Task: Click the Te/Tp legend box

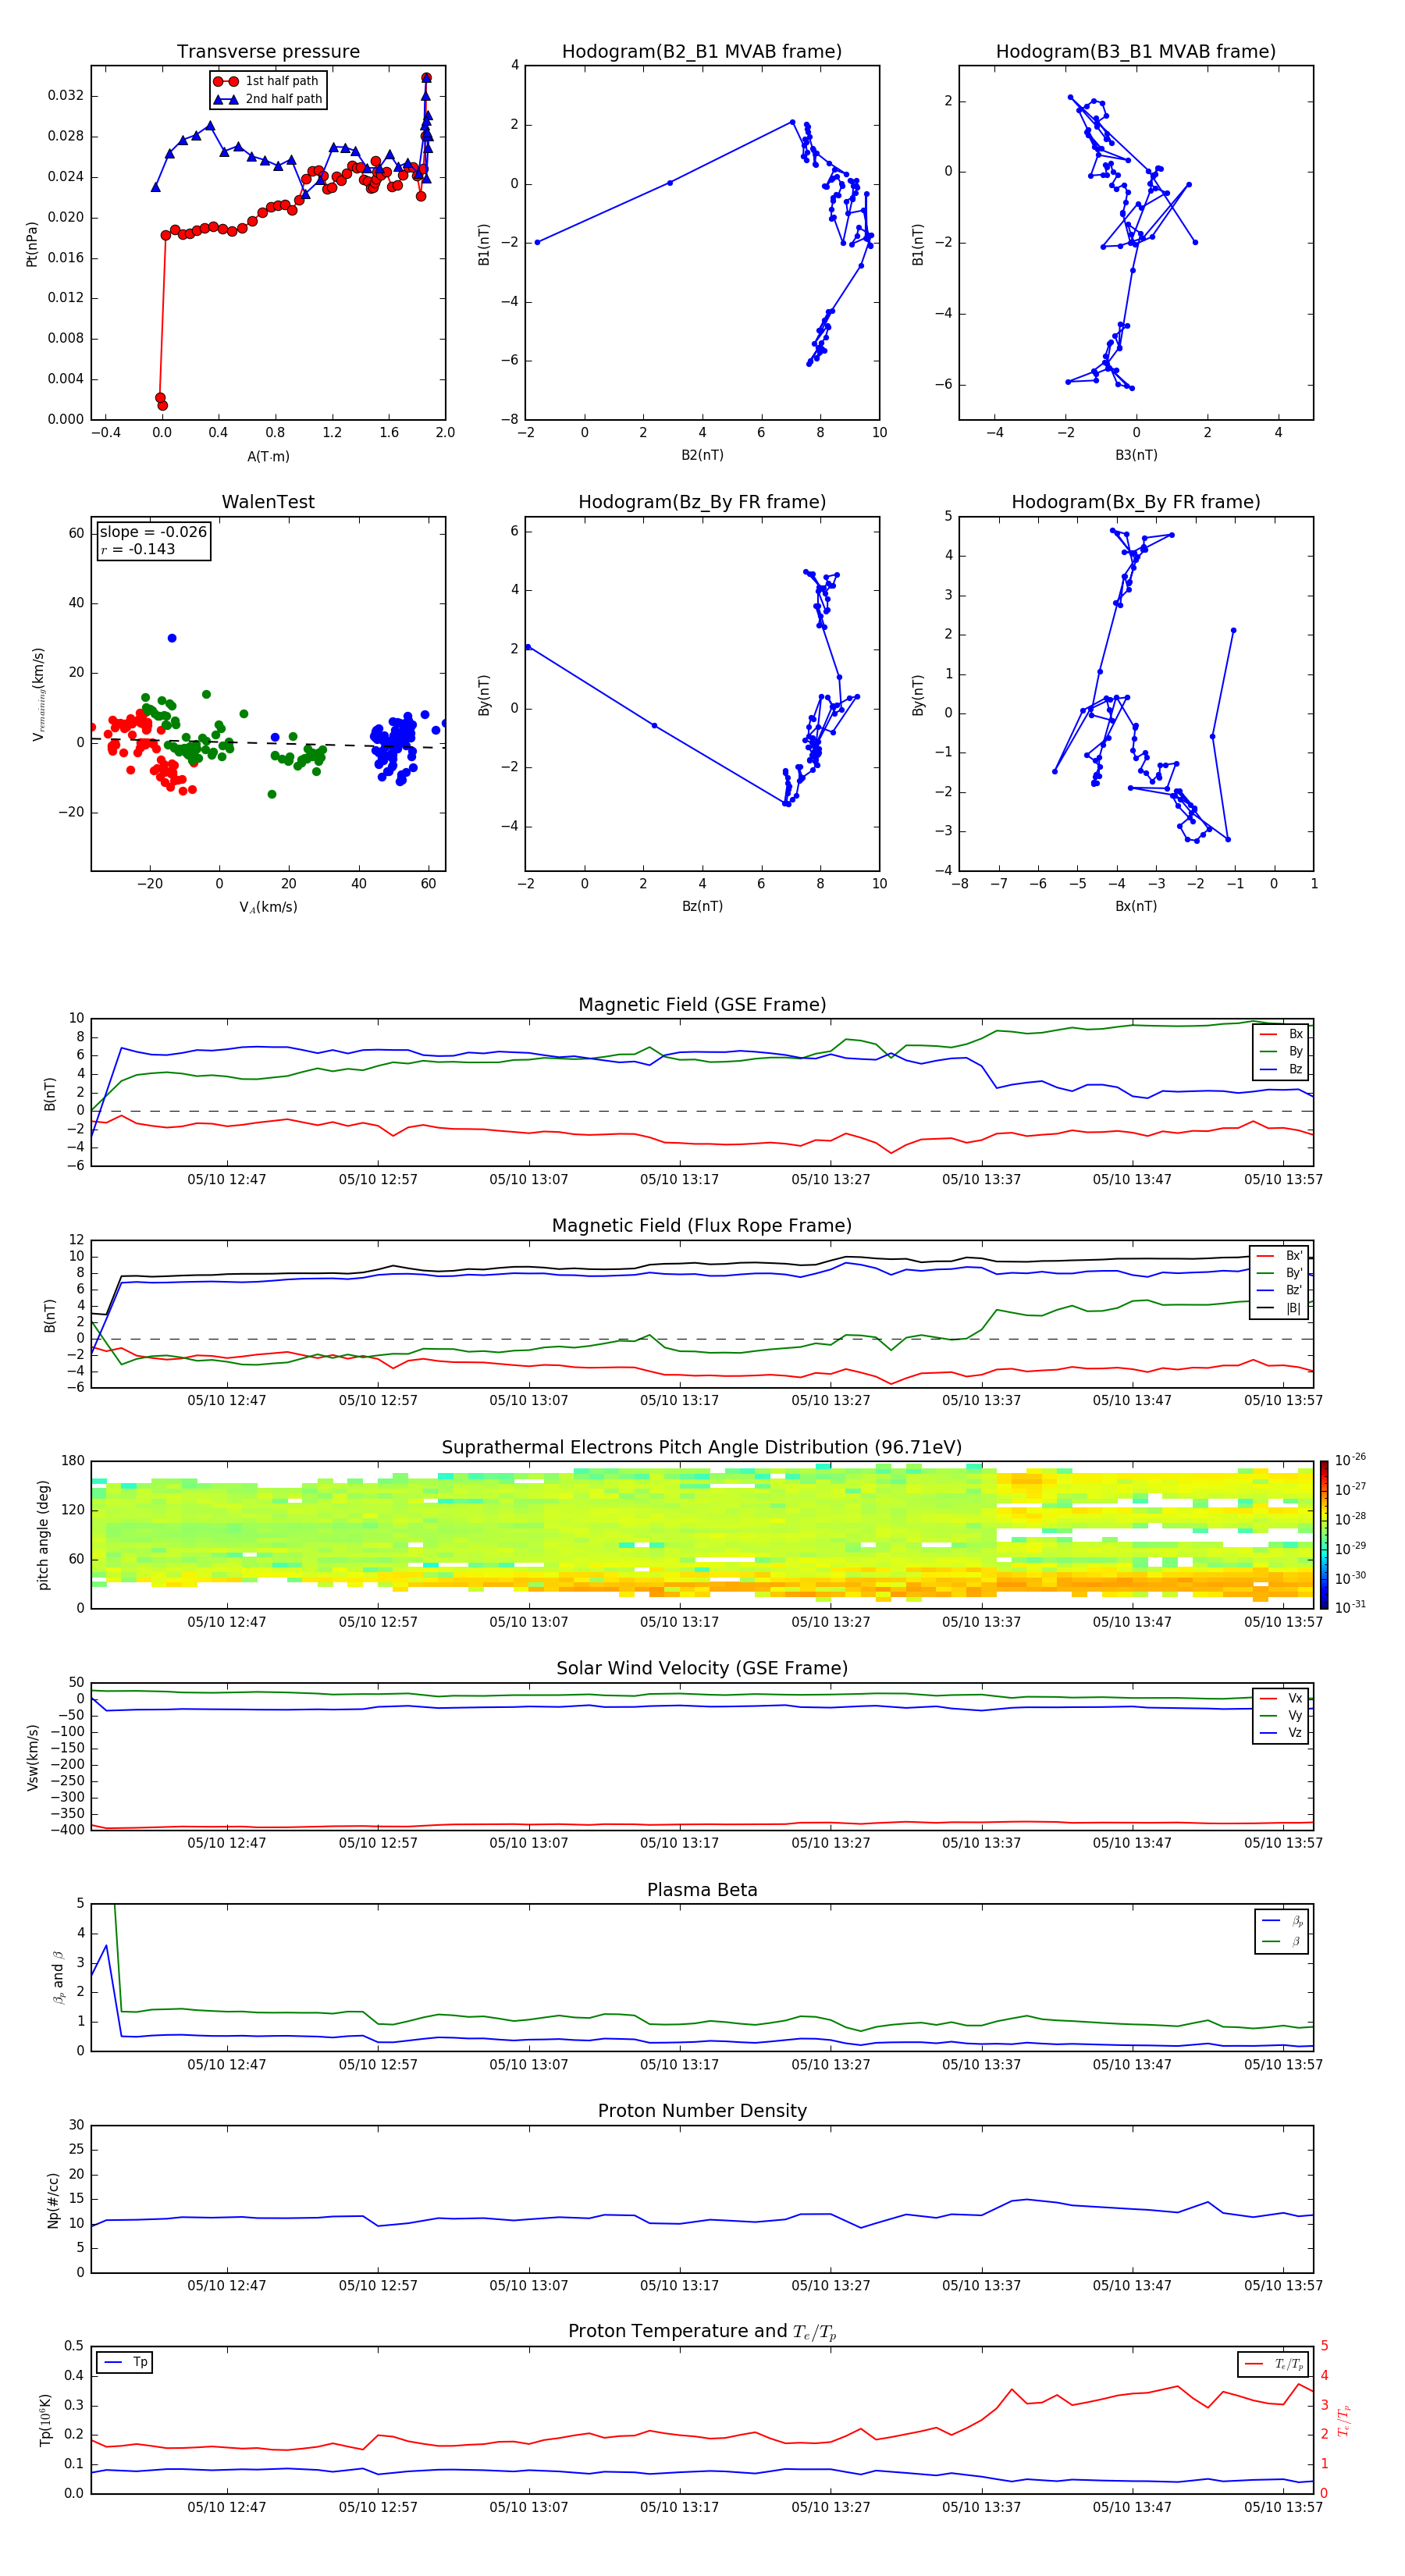Action: (x=1274, y=2364)
